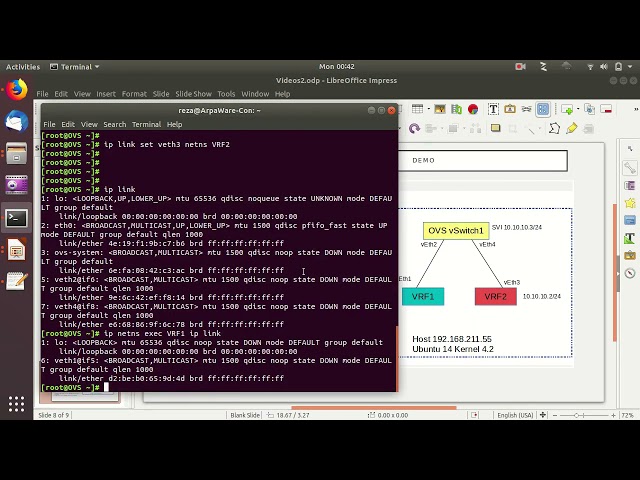Click the zoom out minus in status bar
Screen dimensions: 640x480
tap(555, 415)
